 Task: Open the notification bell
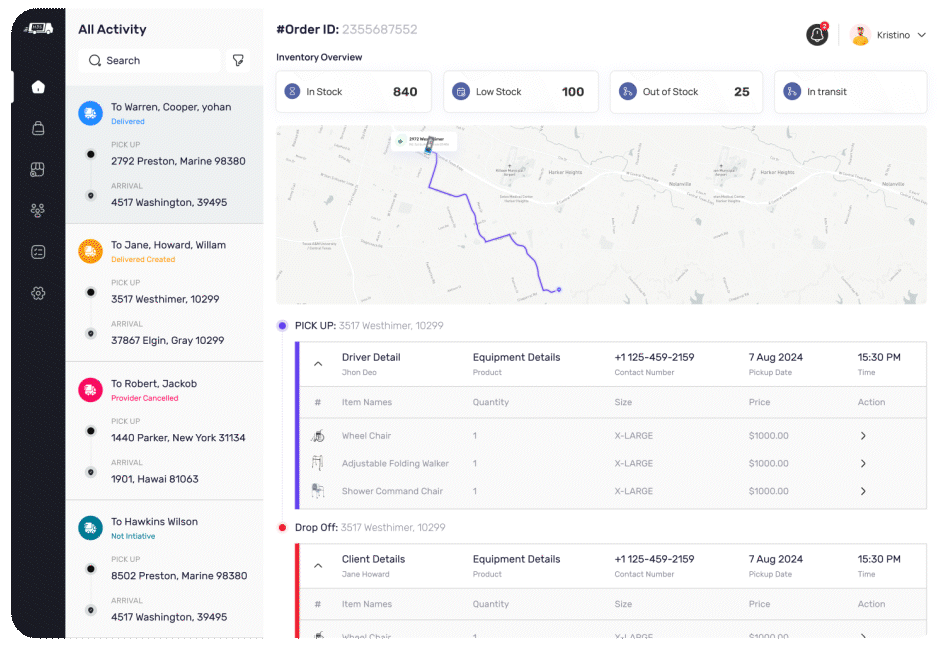click(817, 35)
